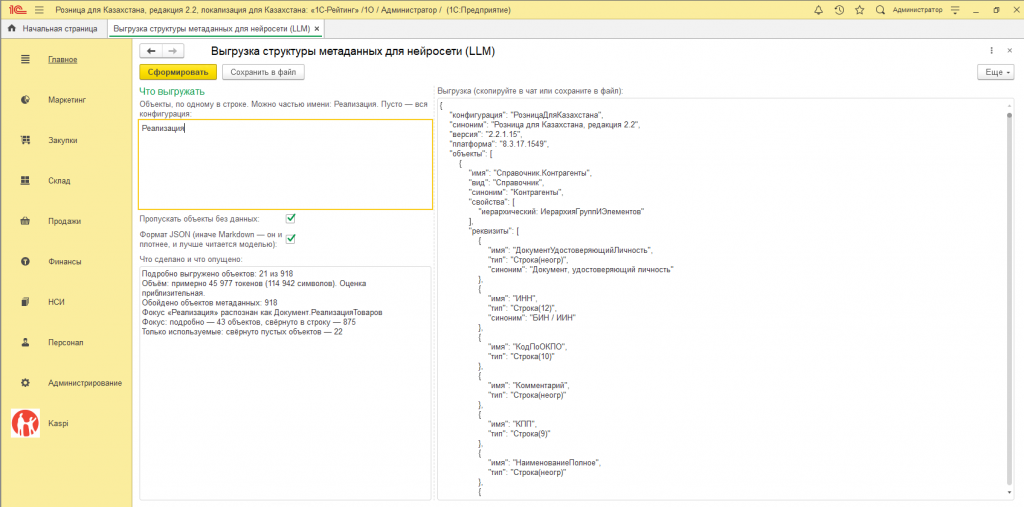Click the Сохранить в файл button

(x=263, y=72)
